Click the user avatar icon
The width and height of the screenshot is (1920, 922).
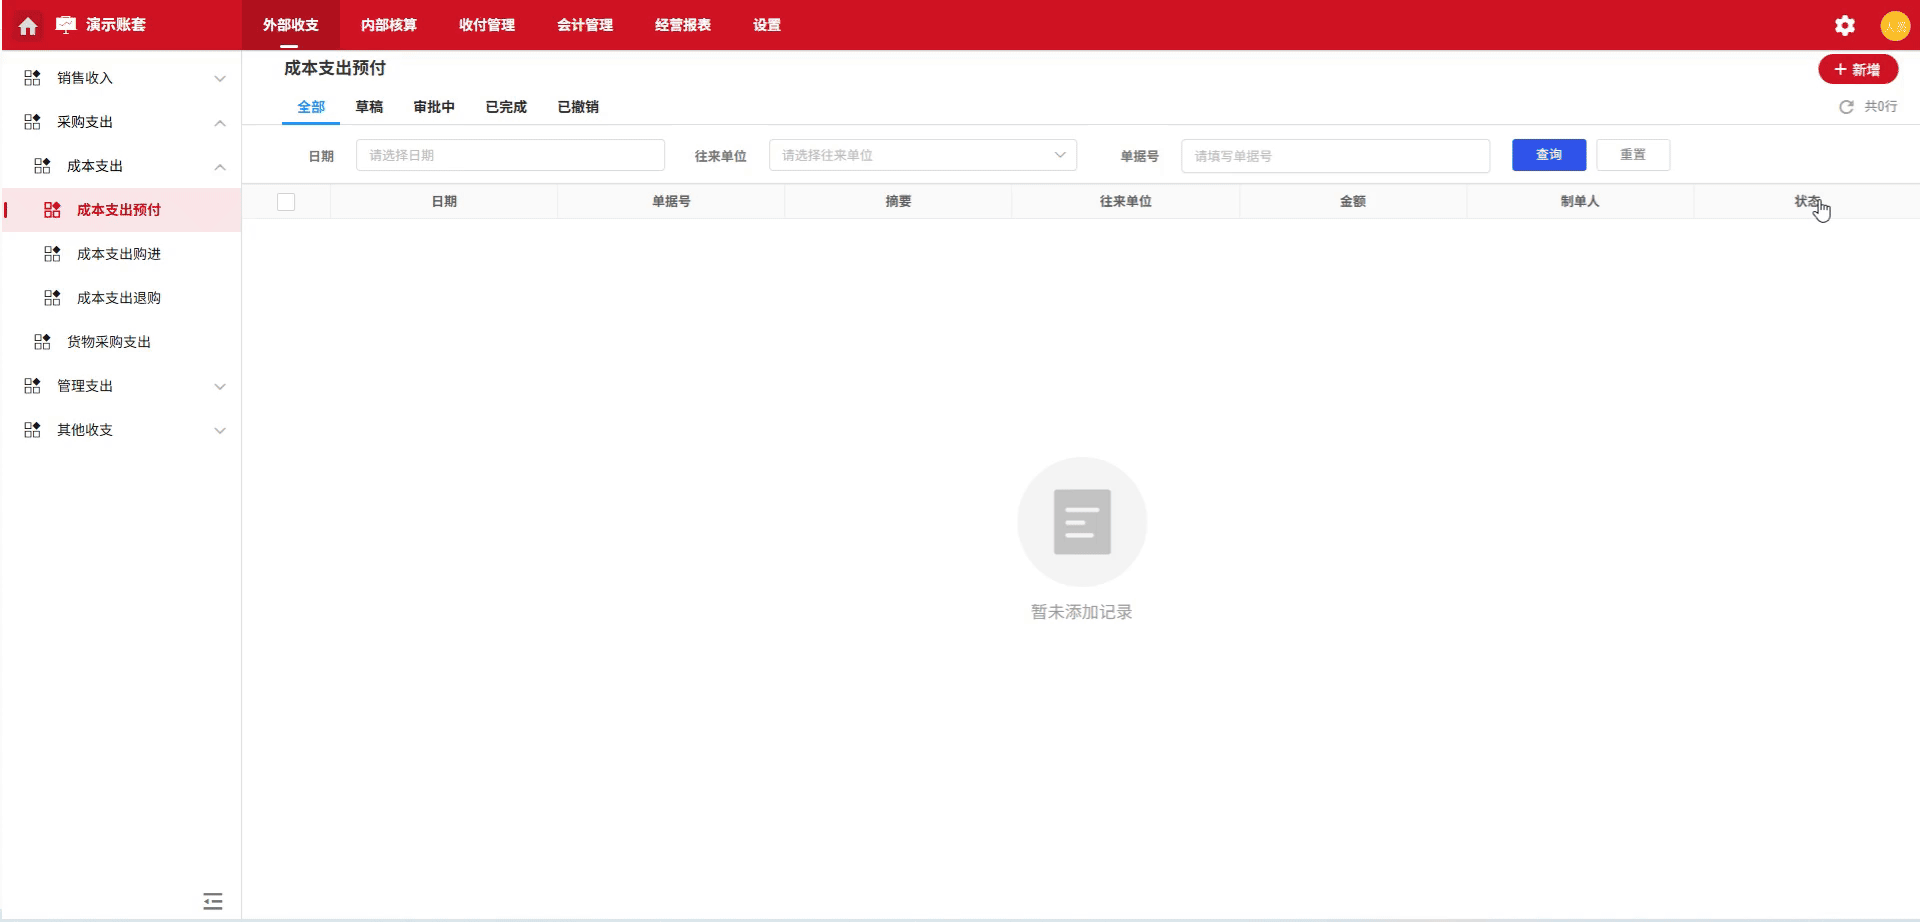[x=1895, y=25]
